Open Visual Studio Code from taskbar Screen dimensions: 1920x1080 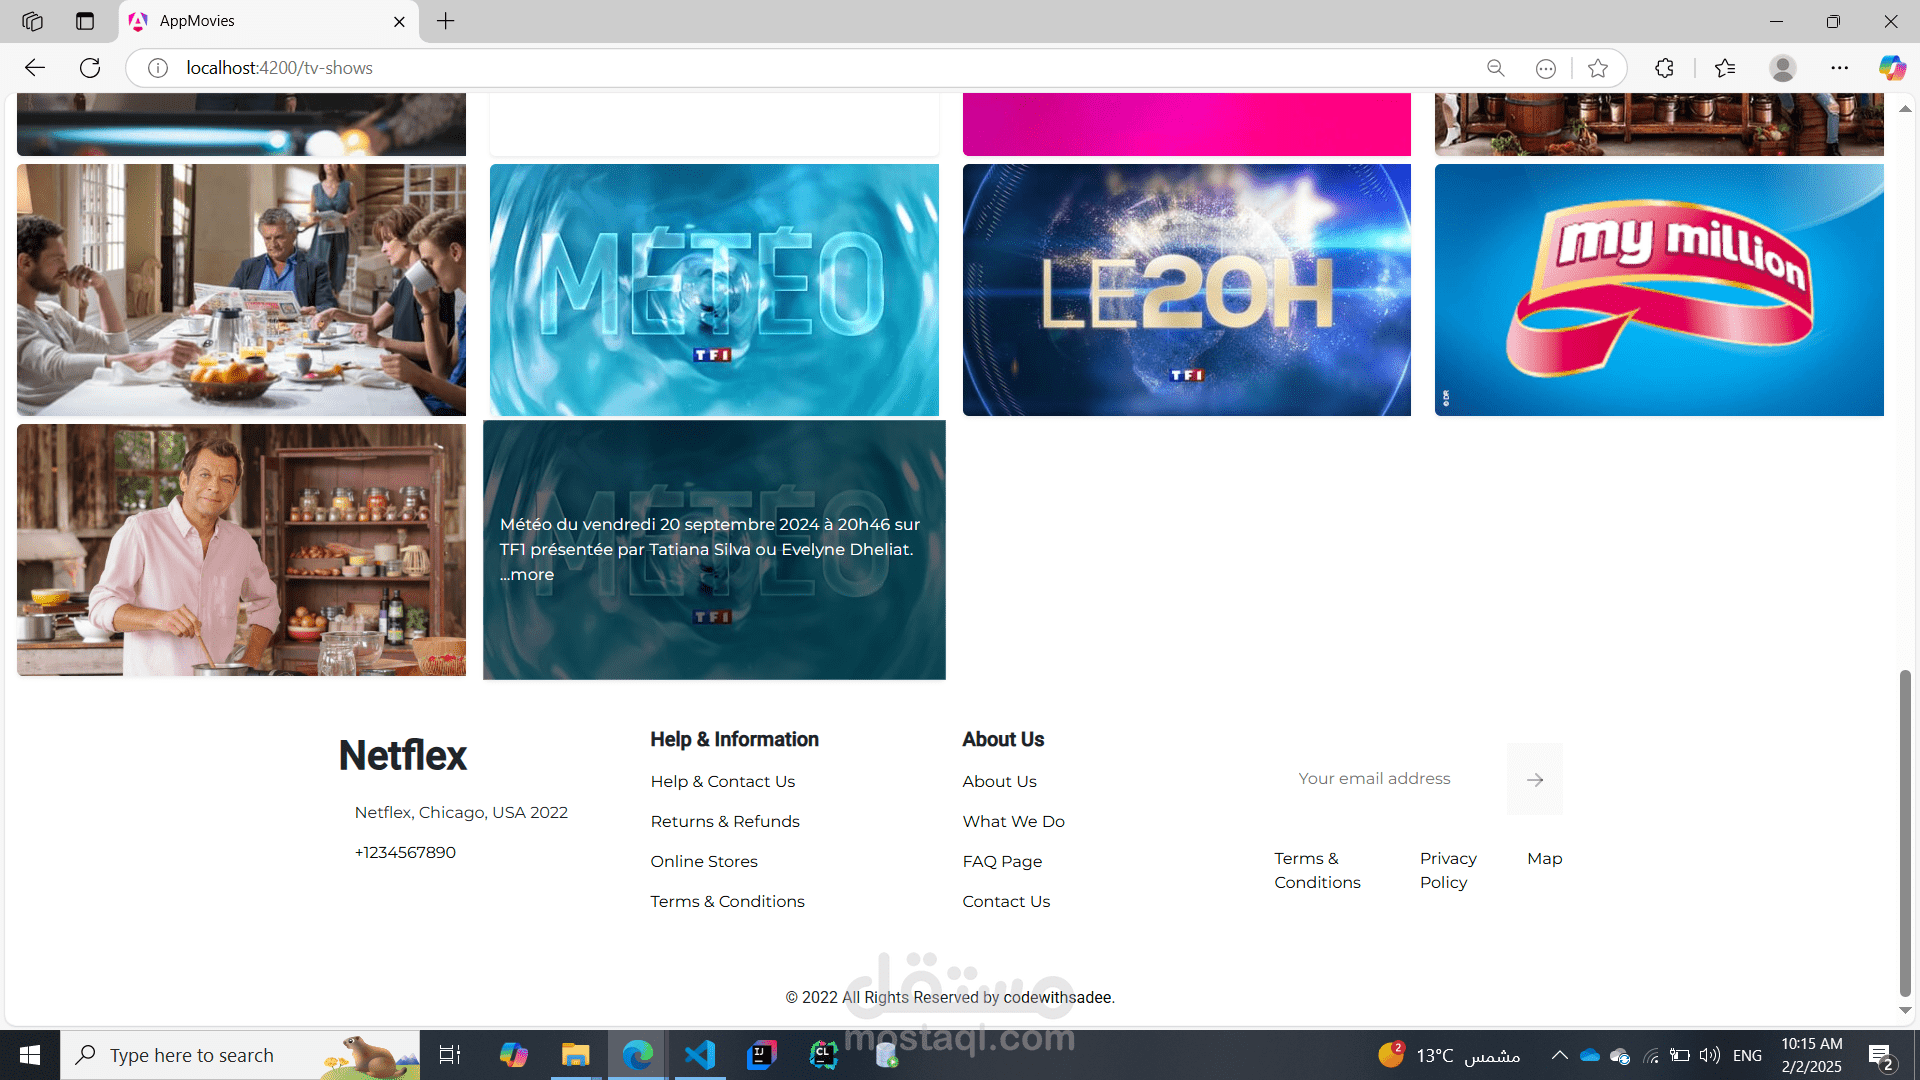pos(700,1055)
